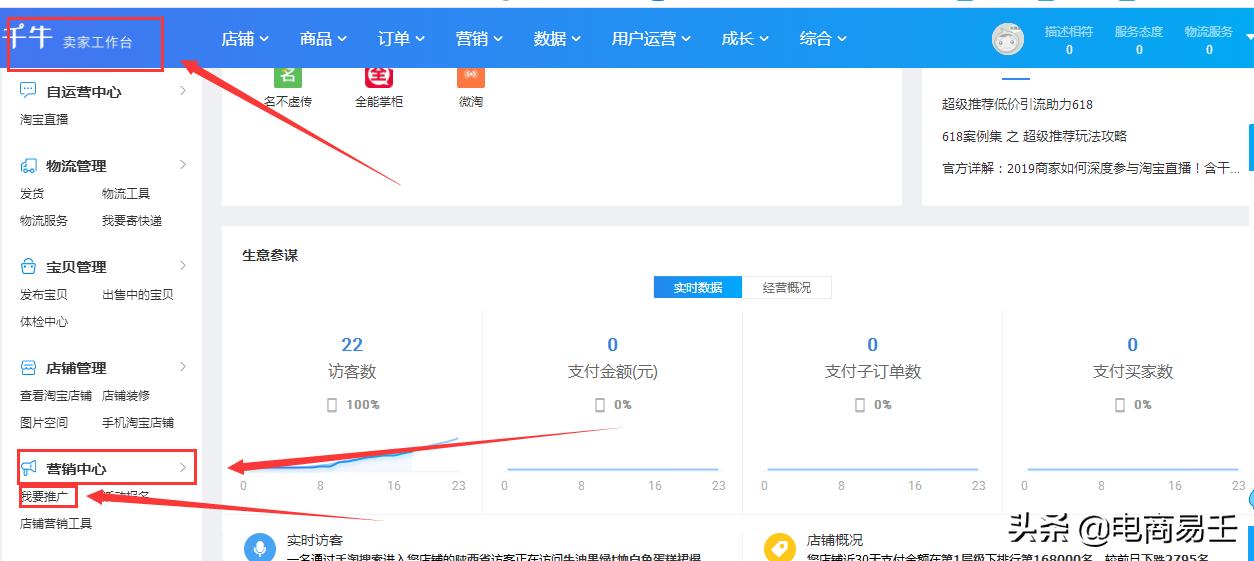The image size is (1254, 561).
Task: Click the 物流管理 truck icon
Action: click(28, 166)
